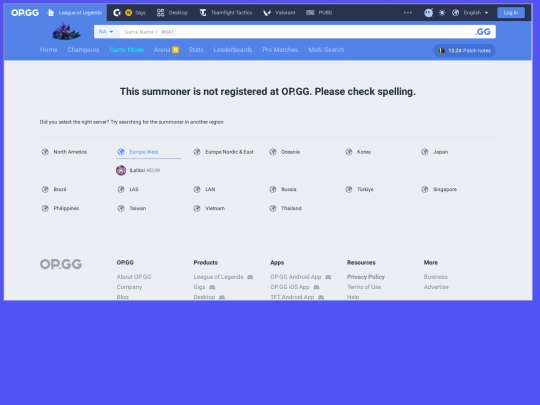Open OP.GG Android App link
The width and height of the screenshot is (540, 405).
pos(301,277)
